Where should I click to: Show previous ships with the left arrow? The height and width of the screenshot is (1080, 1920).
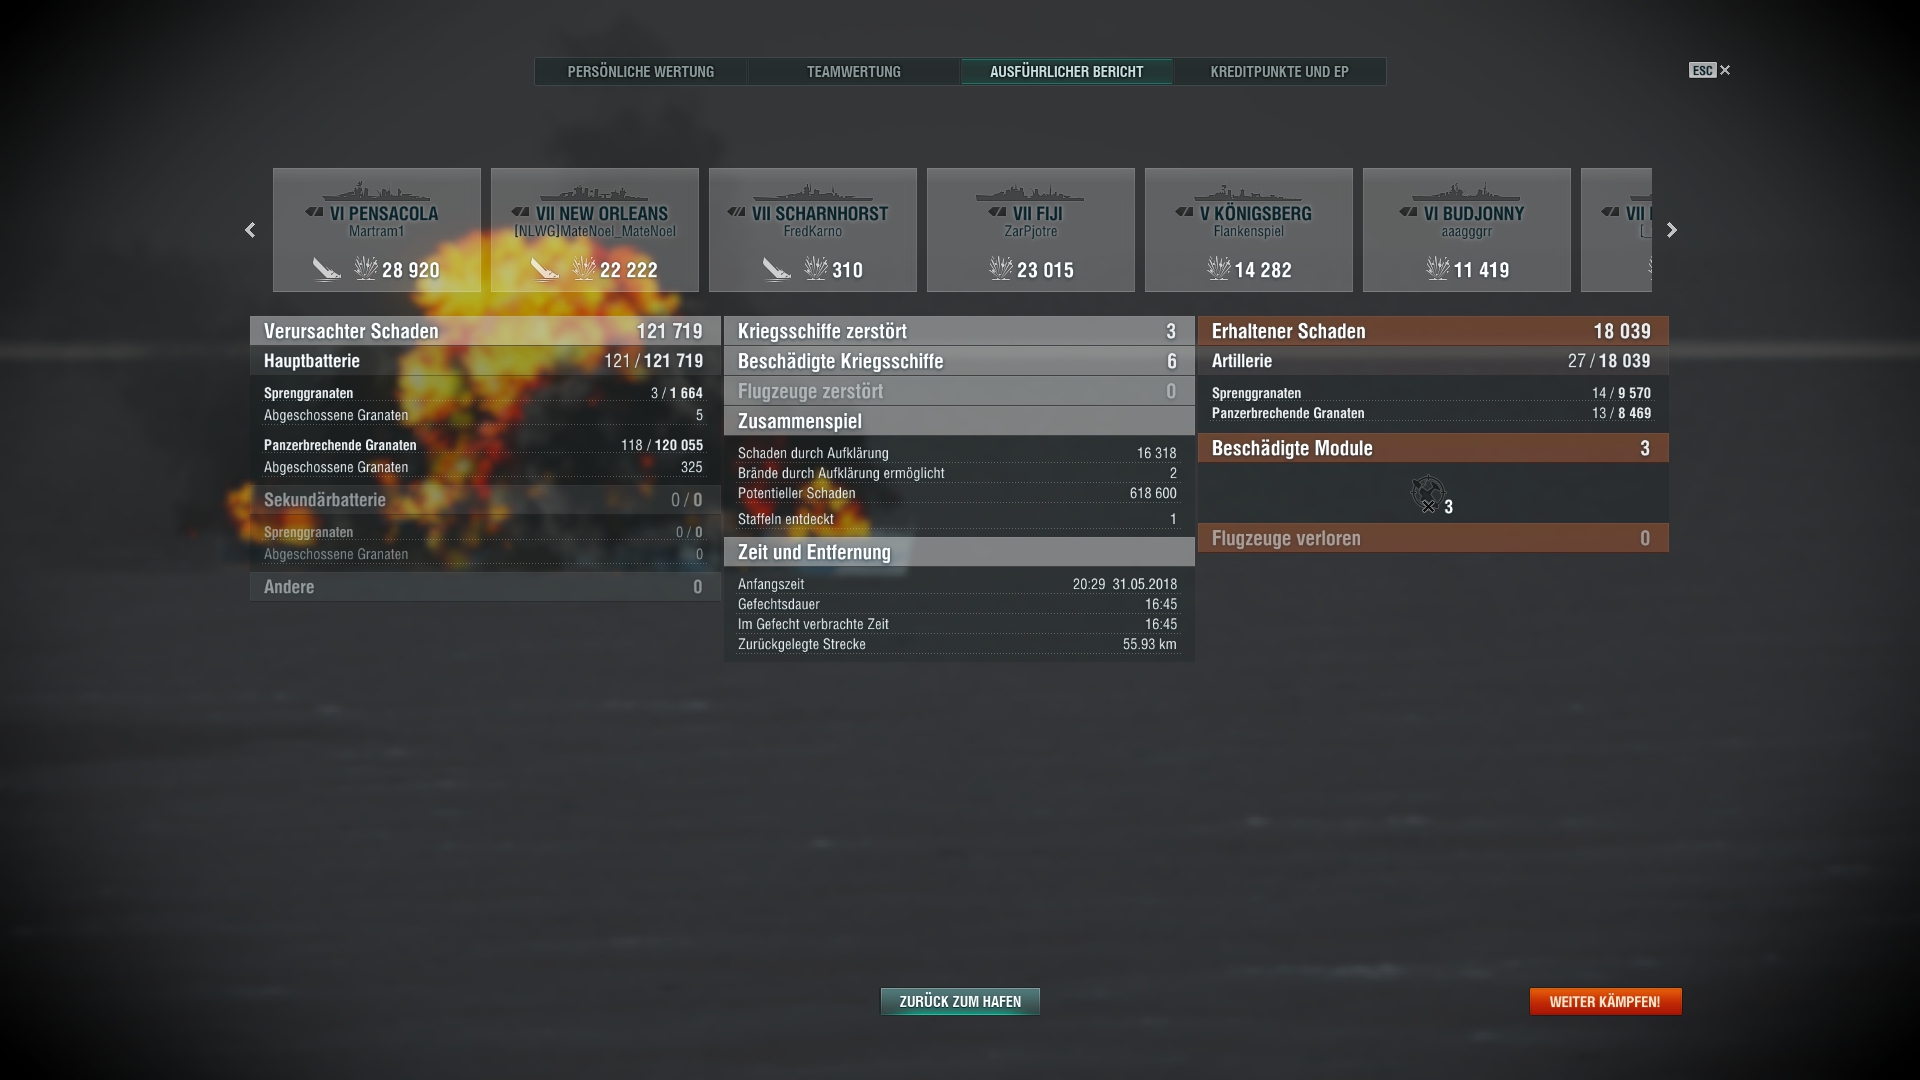pos(250,230)
